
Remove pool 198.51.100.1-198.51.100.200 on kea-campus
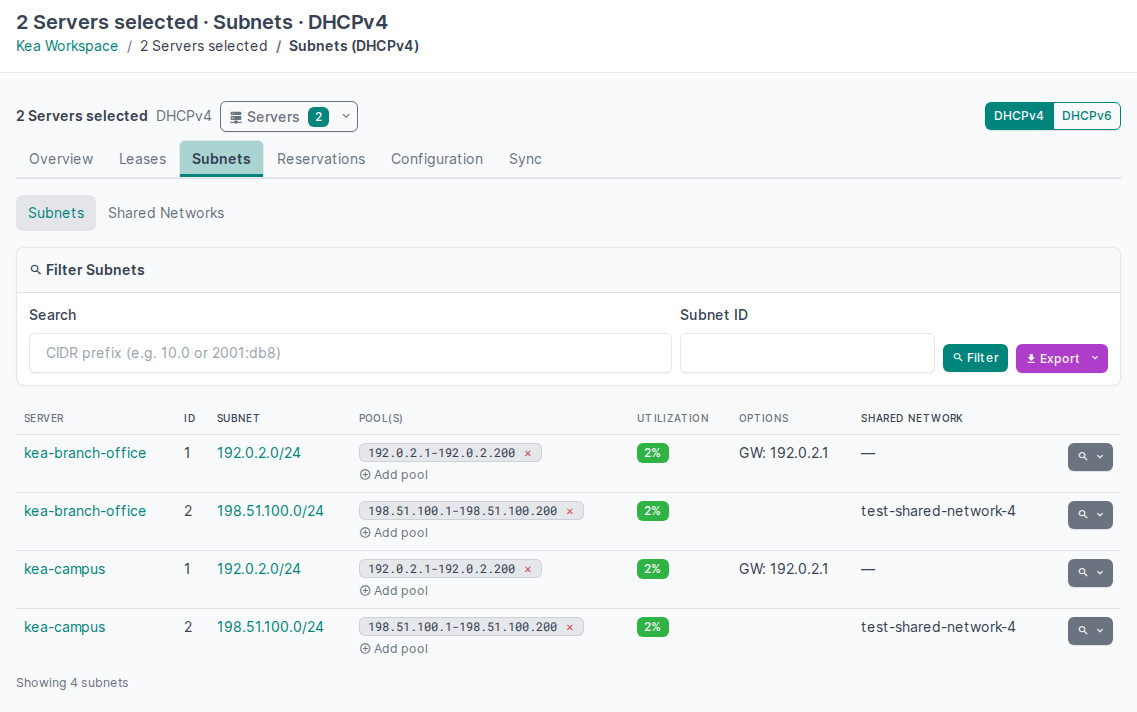click(x=570, y=627)
